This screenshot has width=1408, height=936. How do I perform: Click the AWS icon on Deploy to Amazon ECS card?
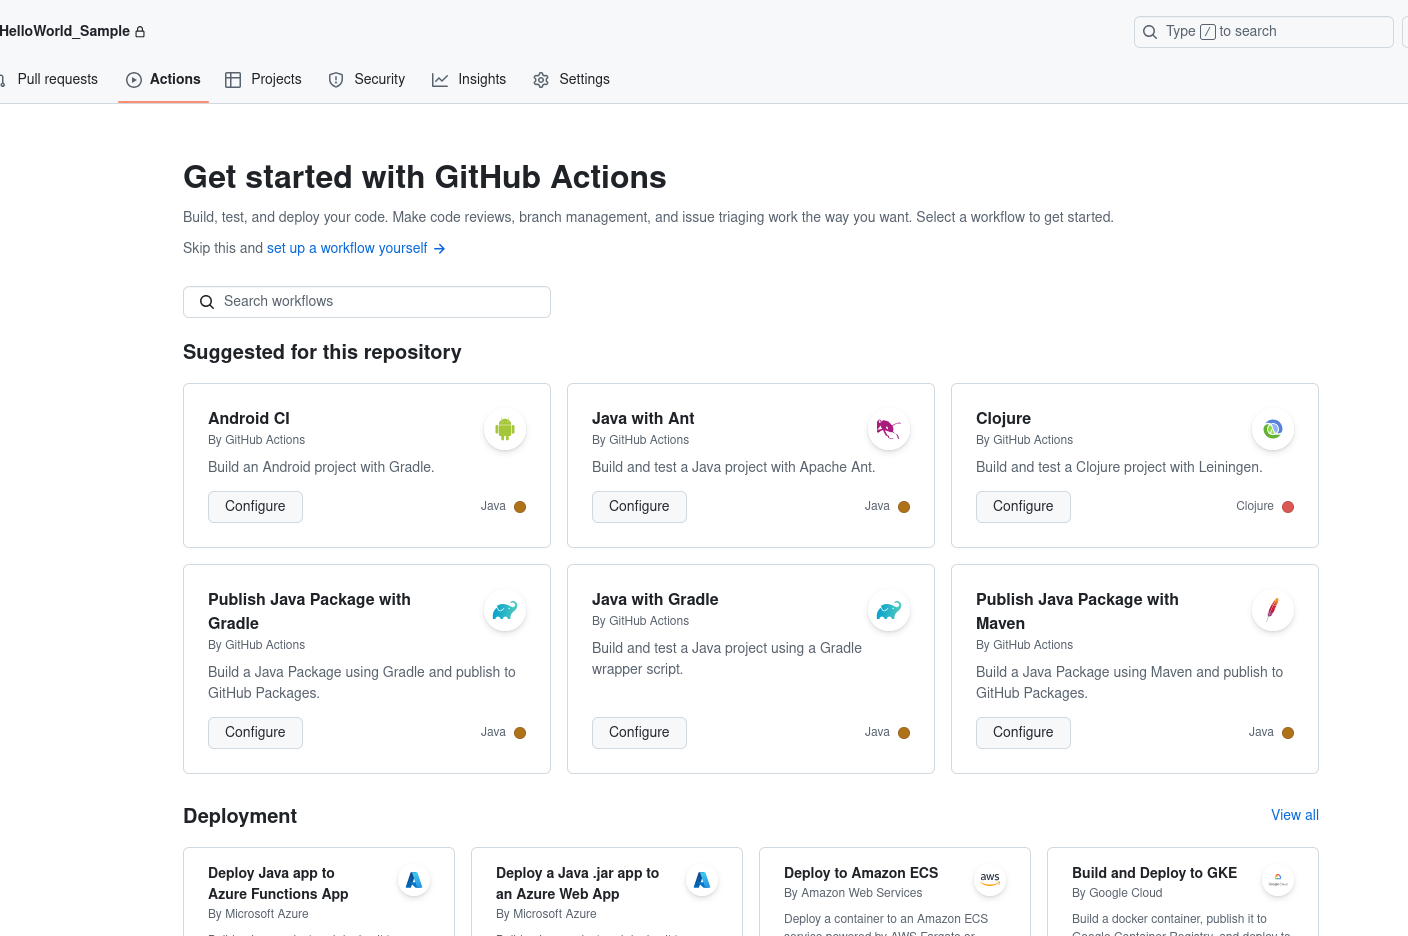tap(990, 880)
